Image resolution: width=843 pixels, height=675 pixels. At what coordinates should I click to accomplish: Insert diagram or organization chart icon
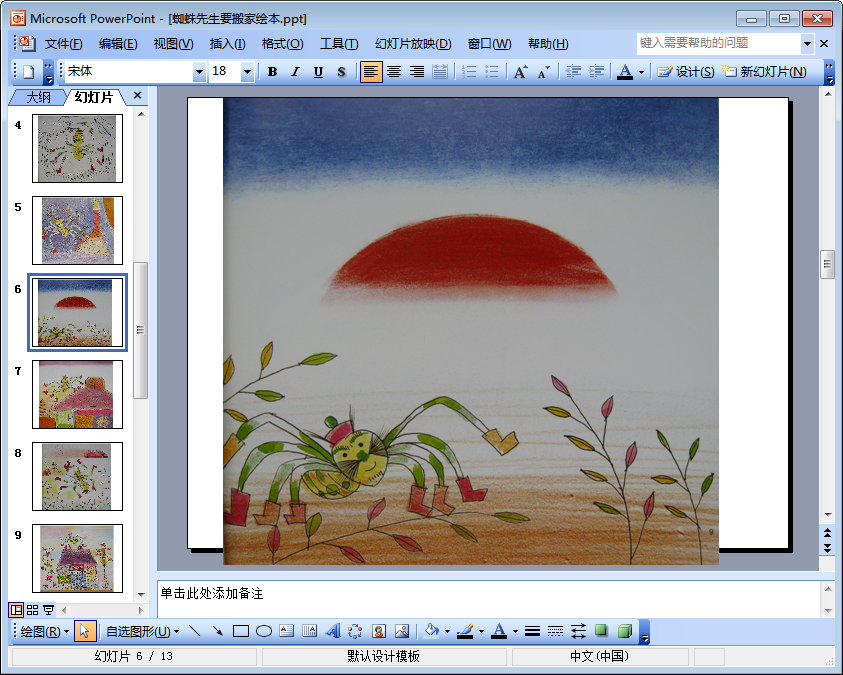pyautogui.click(x=355, y=631)
